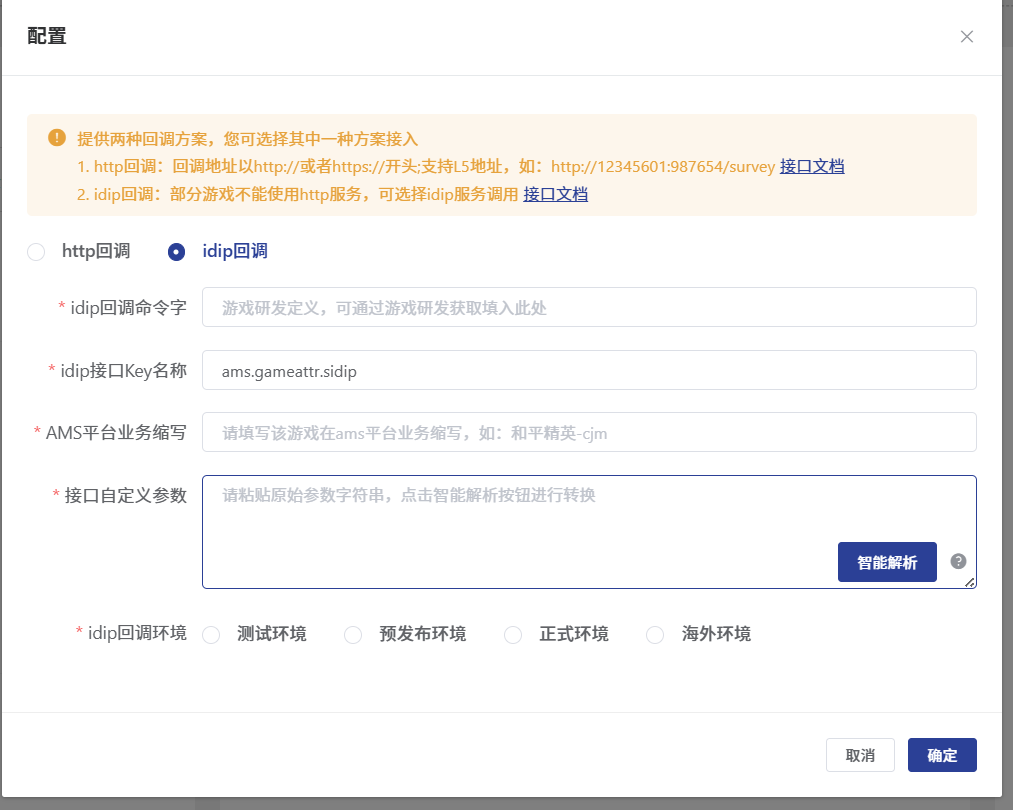Viewport: 1013px width, 810px height.
Task: Click the 配置 dialog title
Action: [x=47, y=37]
